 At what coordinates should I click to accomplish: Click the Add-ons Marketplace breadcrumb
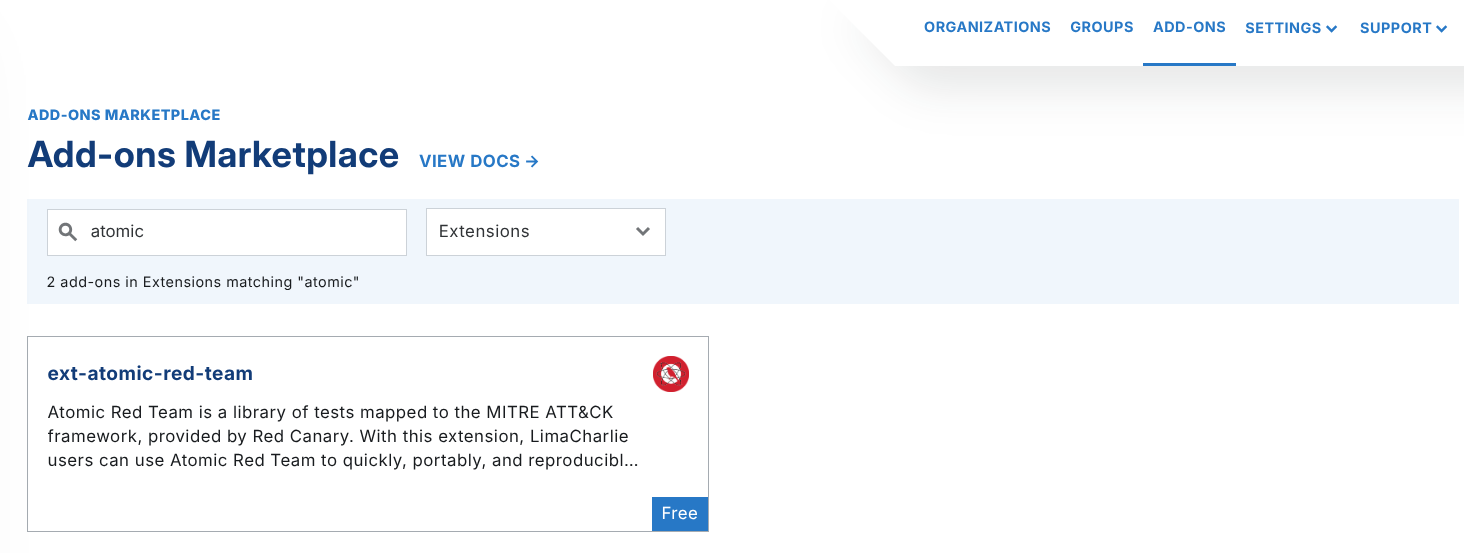(x=124, y=115)
